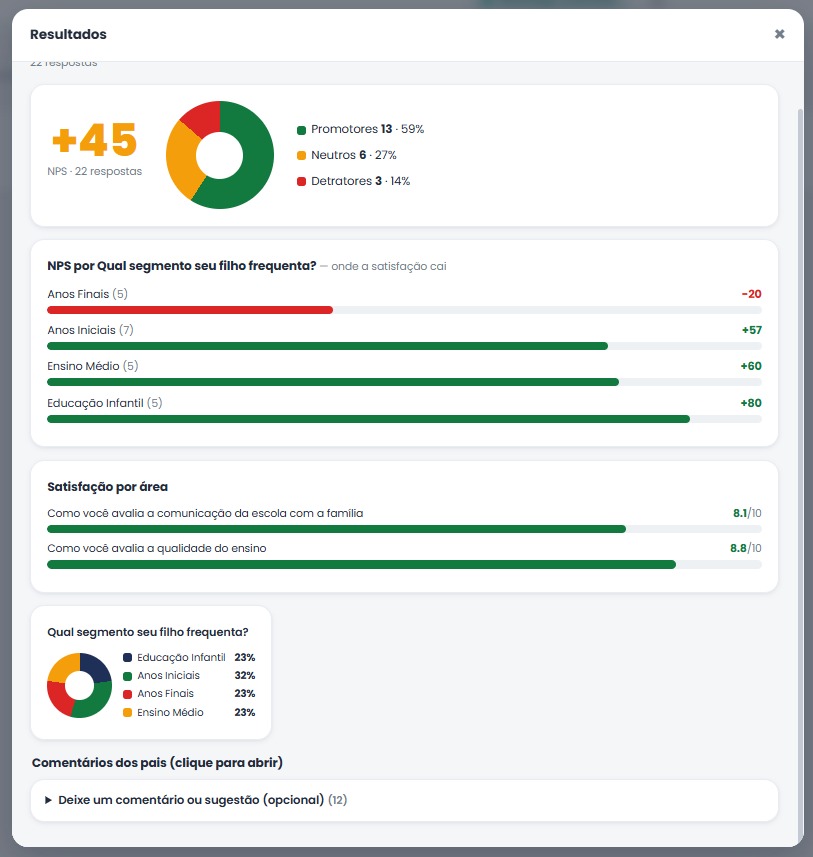The height and width of the screenshot is (857, 813).
Task: Click 'Anos Finais (5)' row label
Action: [x=87, y=294]
